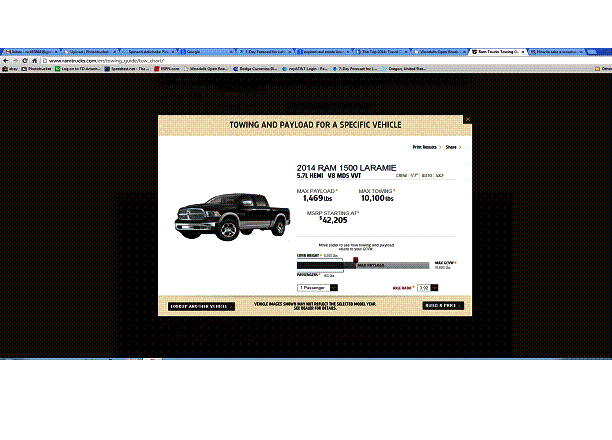Click the browser Back arrow

coord(5,61)
